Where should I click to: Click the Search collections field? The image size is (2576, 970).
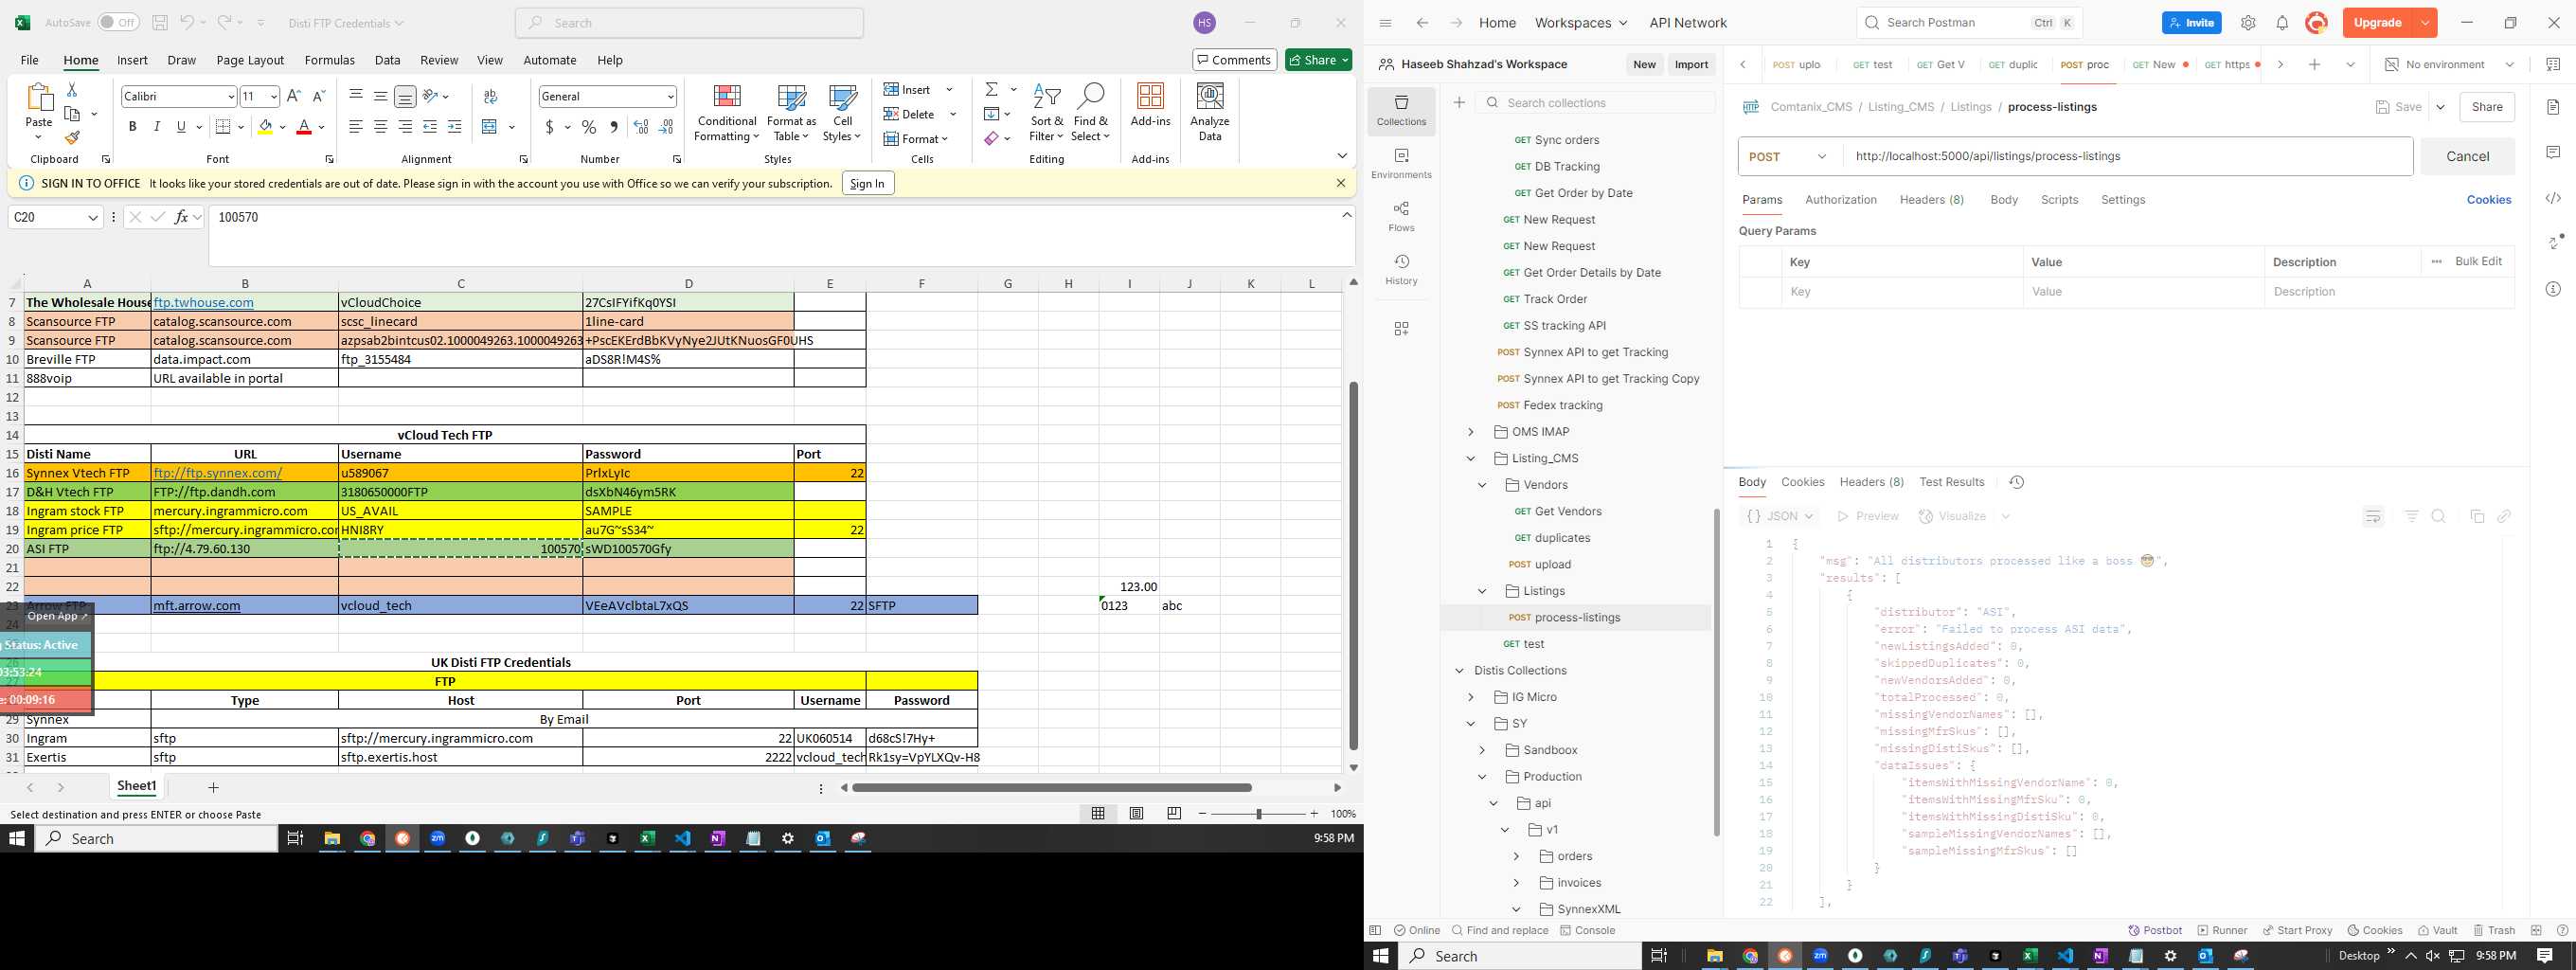(x=1595, y=103)
